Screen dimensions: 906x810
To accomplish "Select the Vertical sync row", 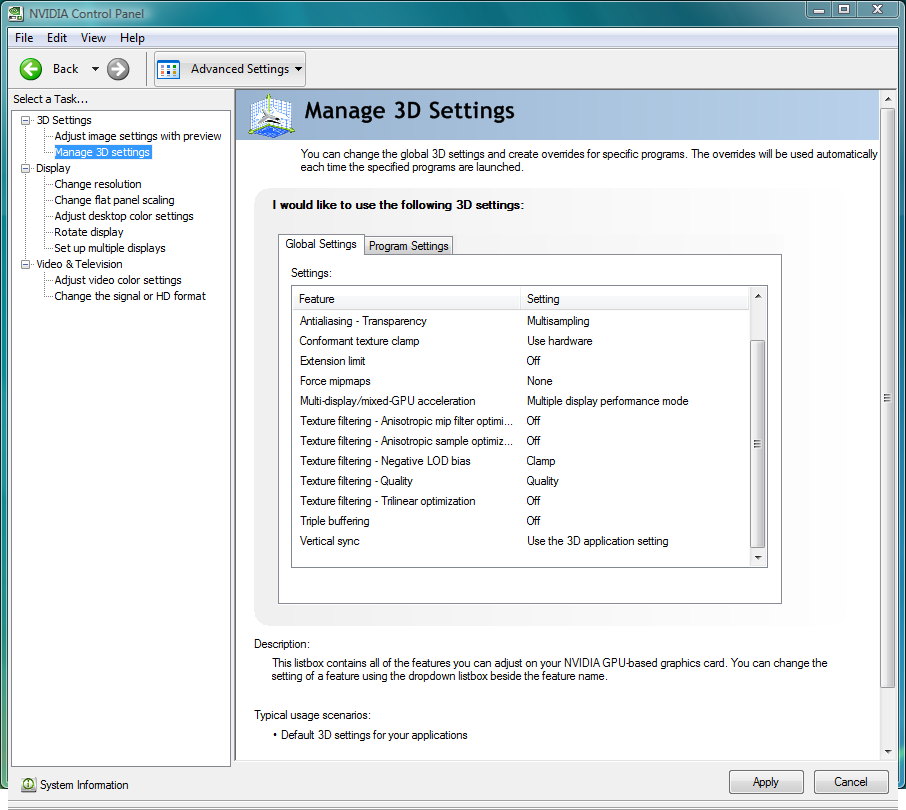I will 521,541.
